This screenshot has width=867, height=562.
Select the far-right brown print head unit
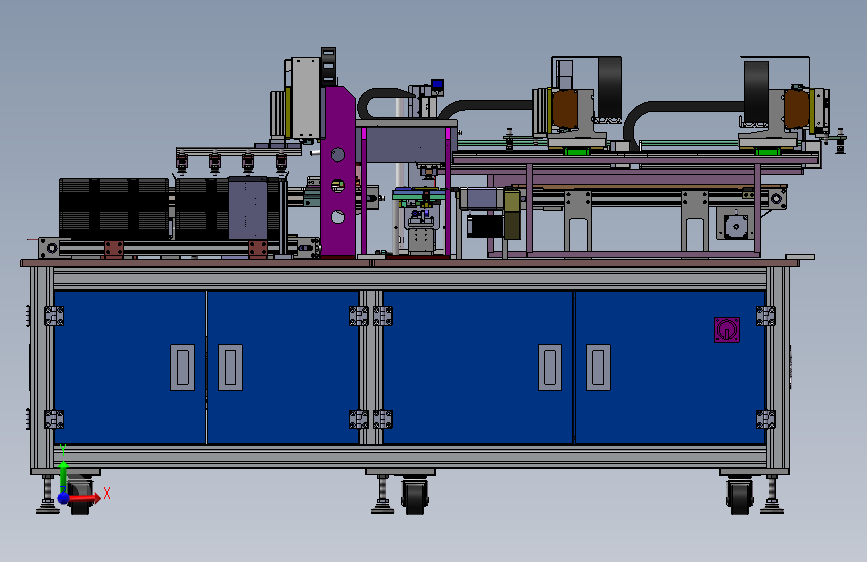point(796,109)
